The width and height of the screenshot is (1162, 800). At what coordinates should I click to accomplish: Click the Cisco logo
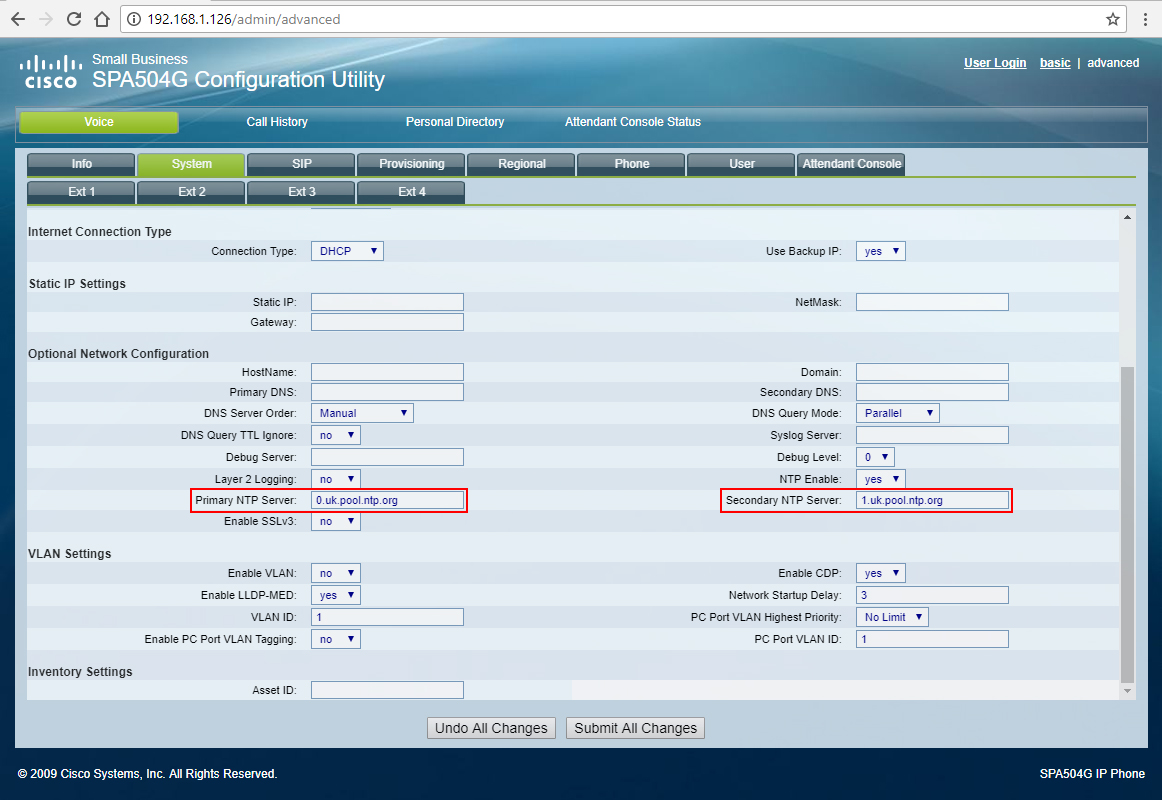click(x=50, y=72)
